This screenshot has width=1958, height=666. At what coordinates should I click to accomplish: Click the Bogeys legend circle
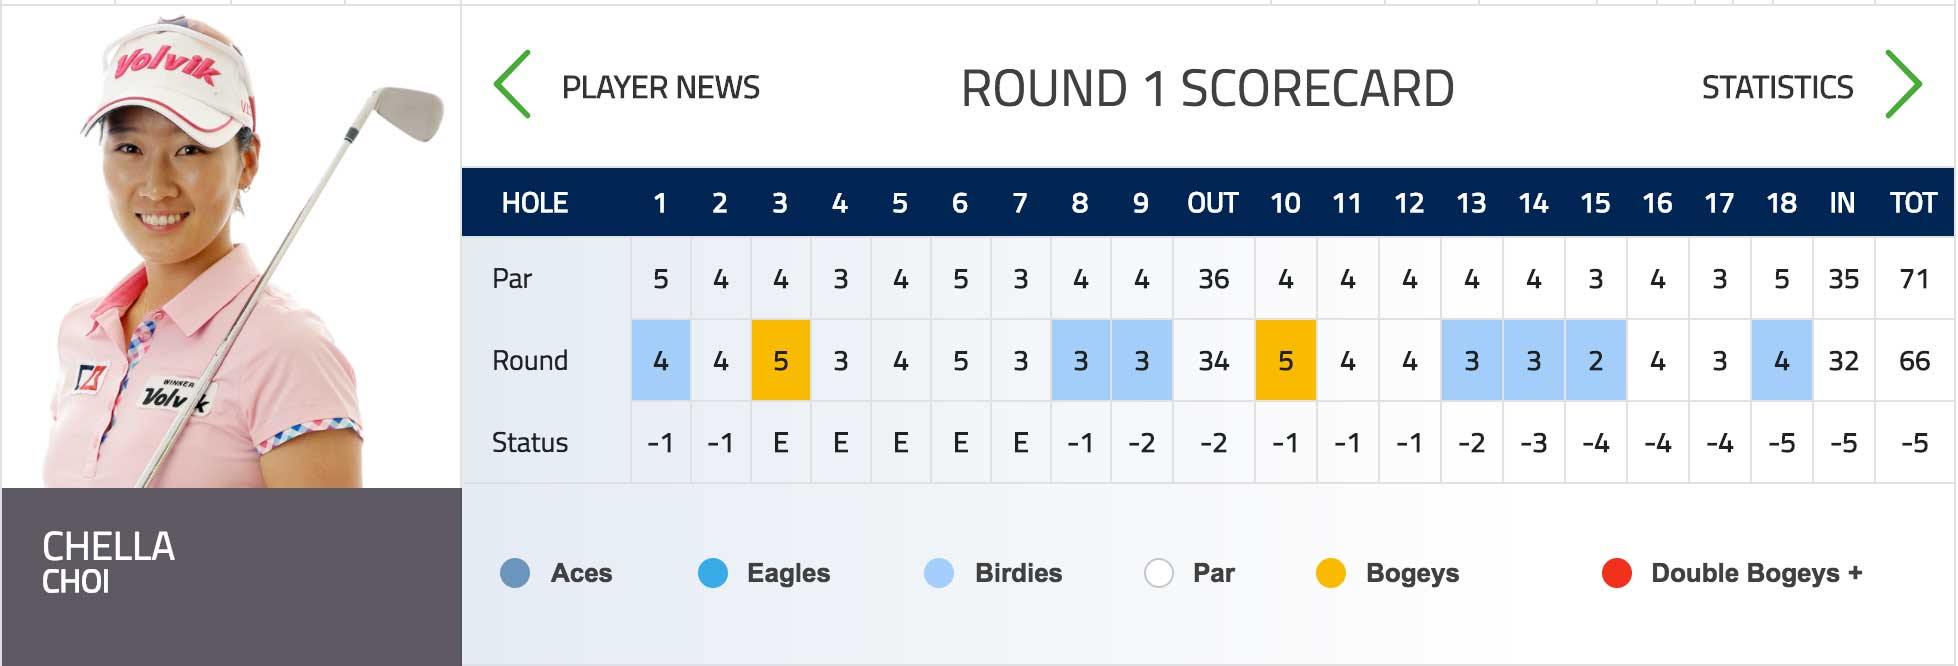[1331, 573]
